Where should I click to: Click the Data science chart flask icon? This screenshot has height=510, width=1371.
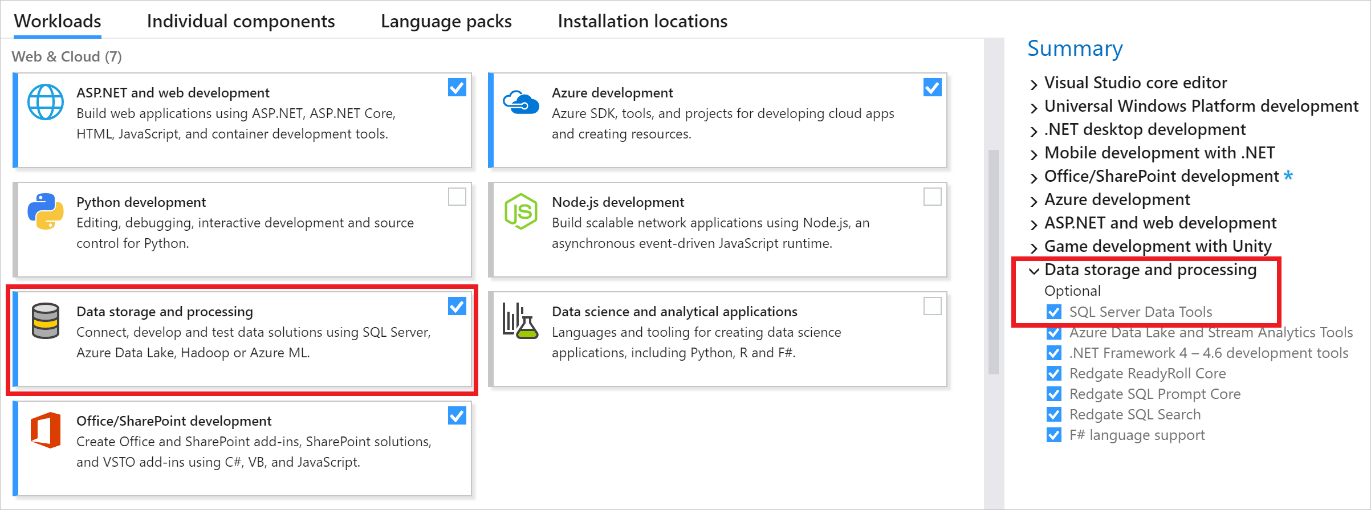point(520,321)
